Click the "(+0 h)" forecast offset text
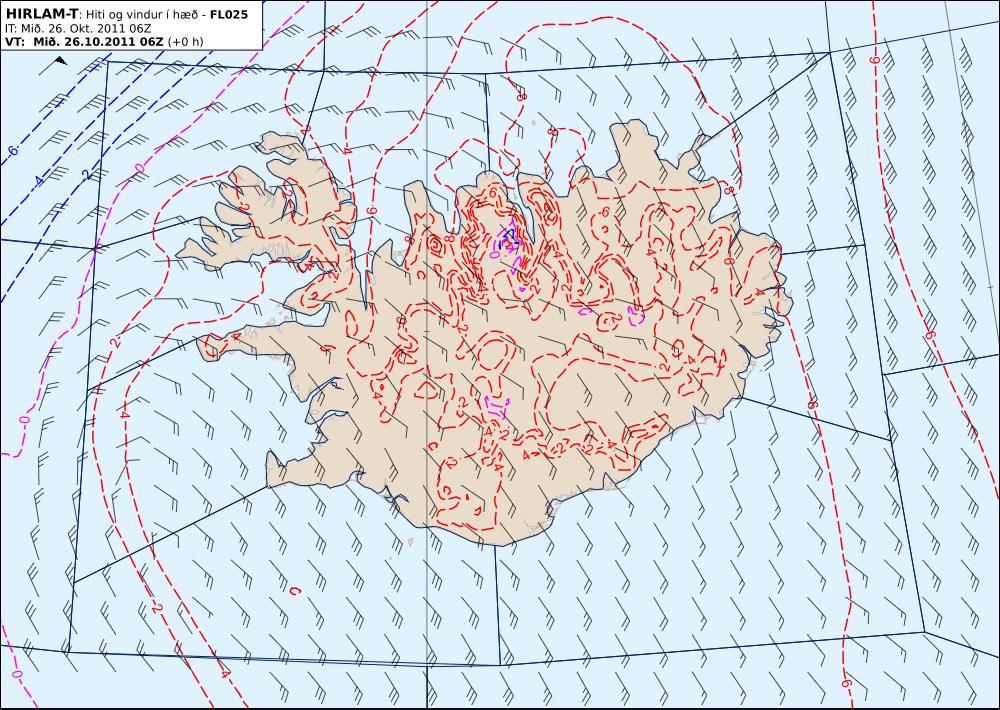 pyautogui.click(x=186, y=42)
